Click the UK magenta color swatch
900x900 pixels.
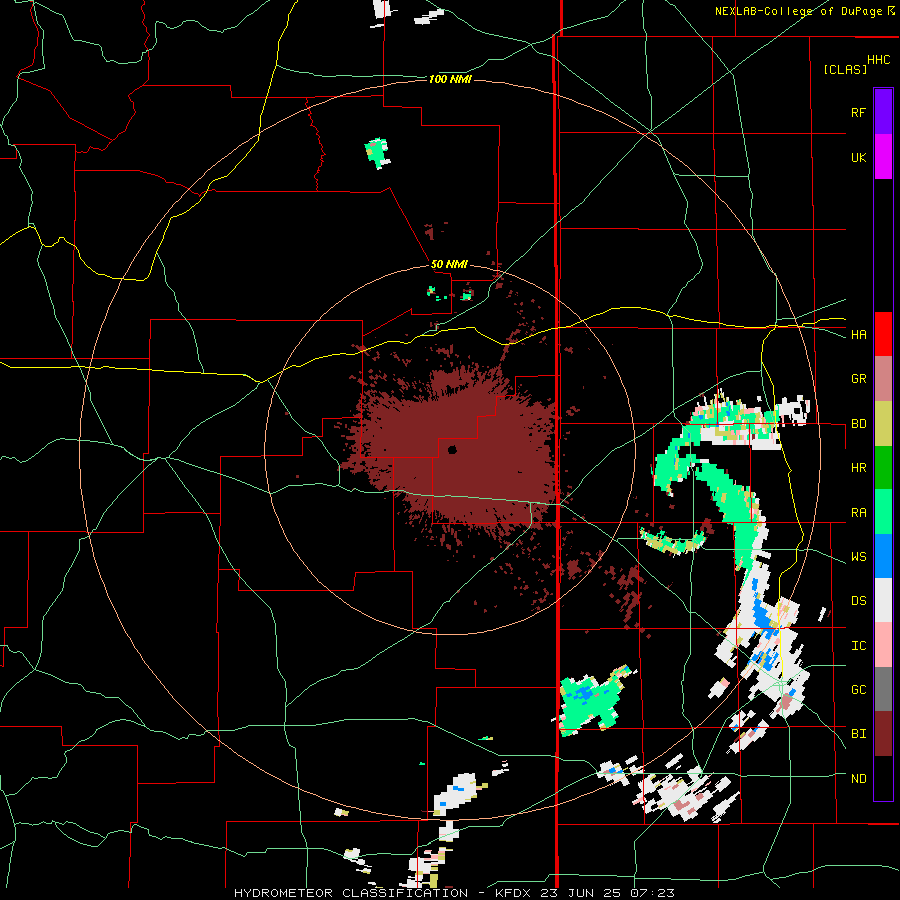883,157
